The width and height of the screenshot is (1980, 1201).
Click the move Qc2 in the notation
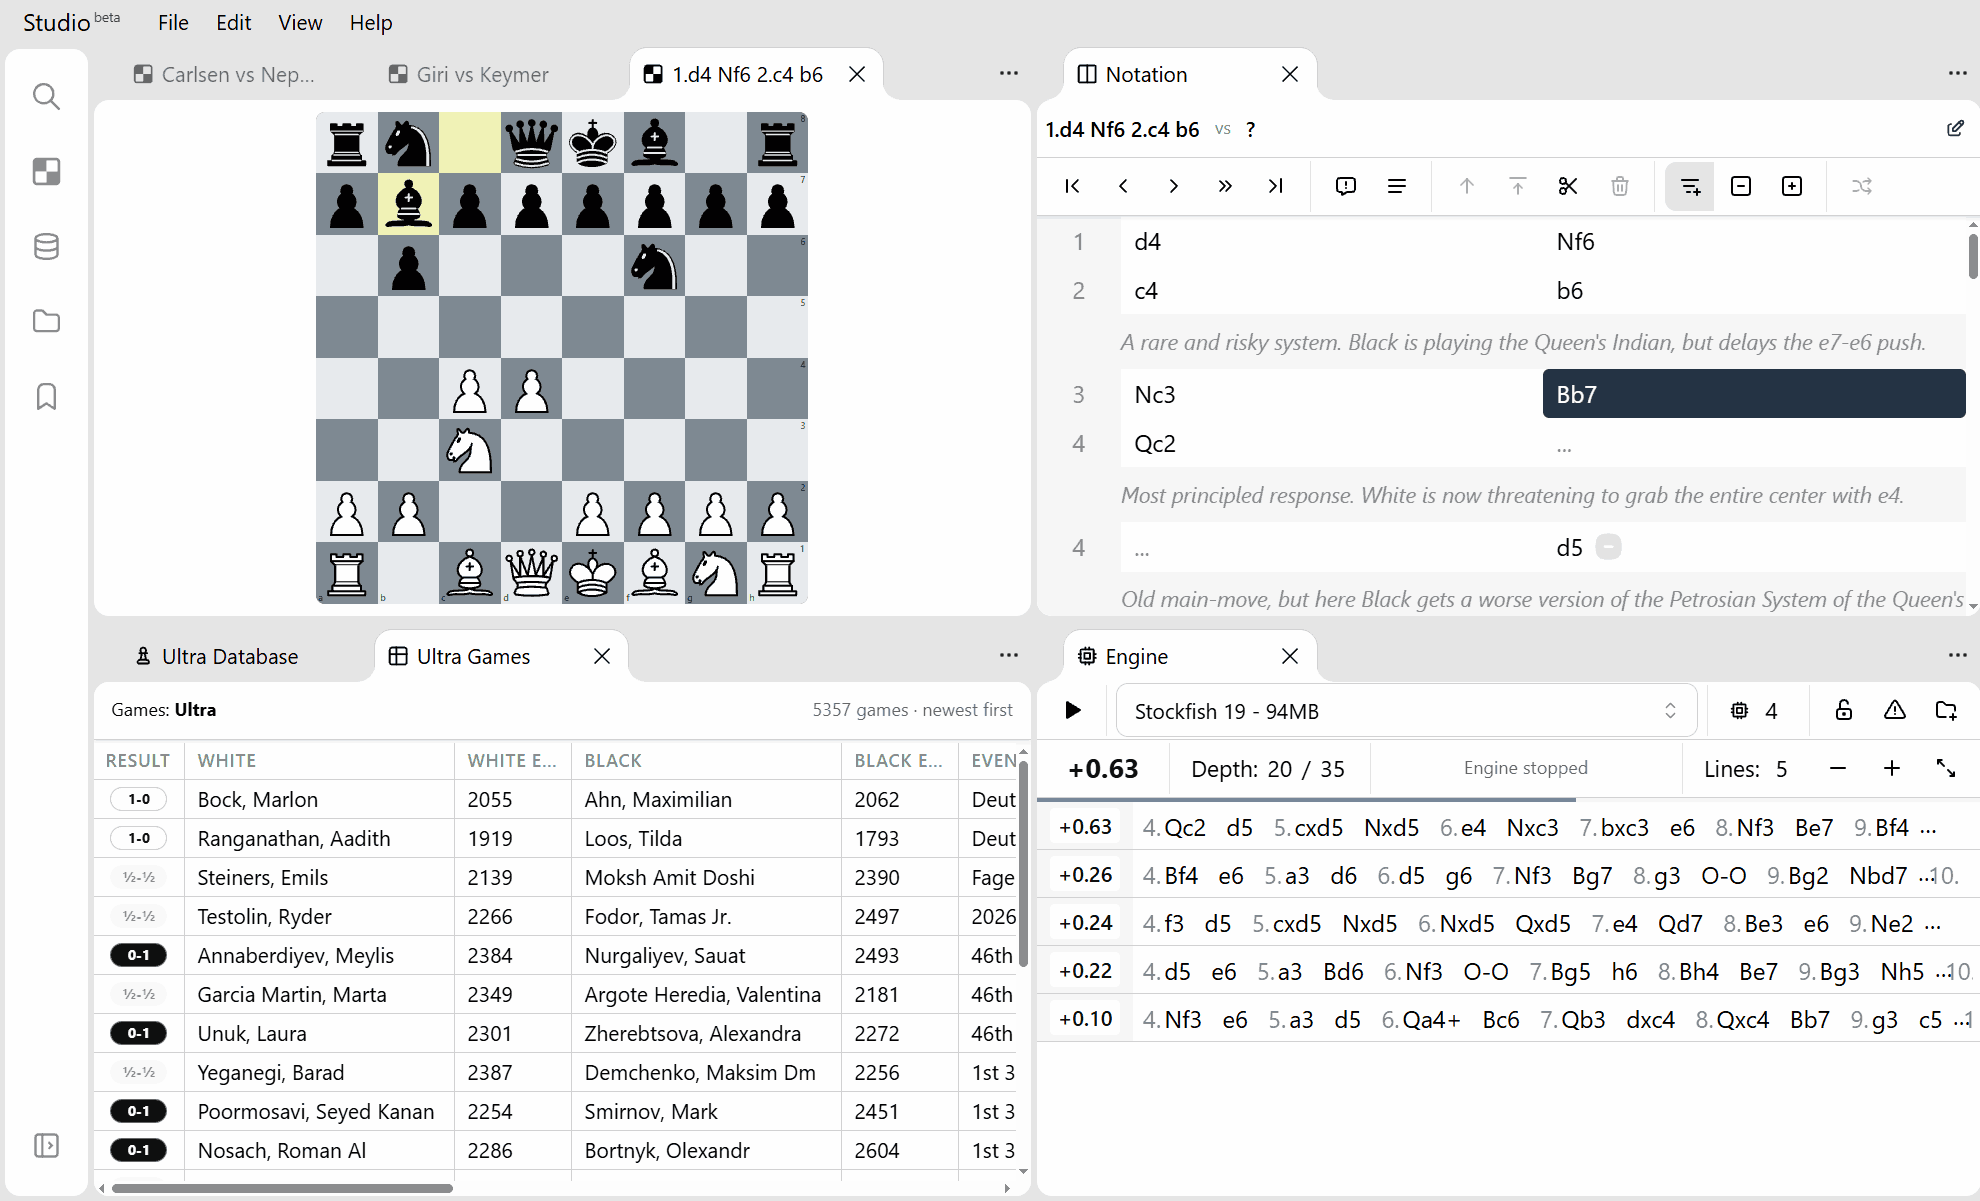(1155, 444)
